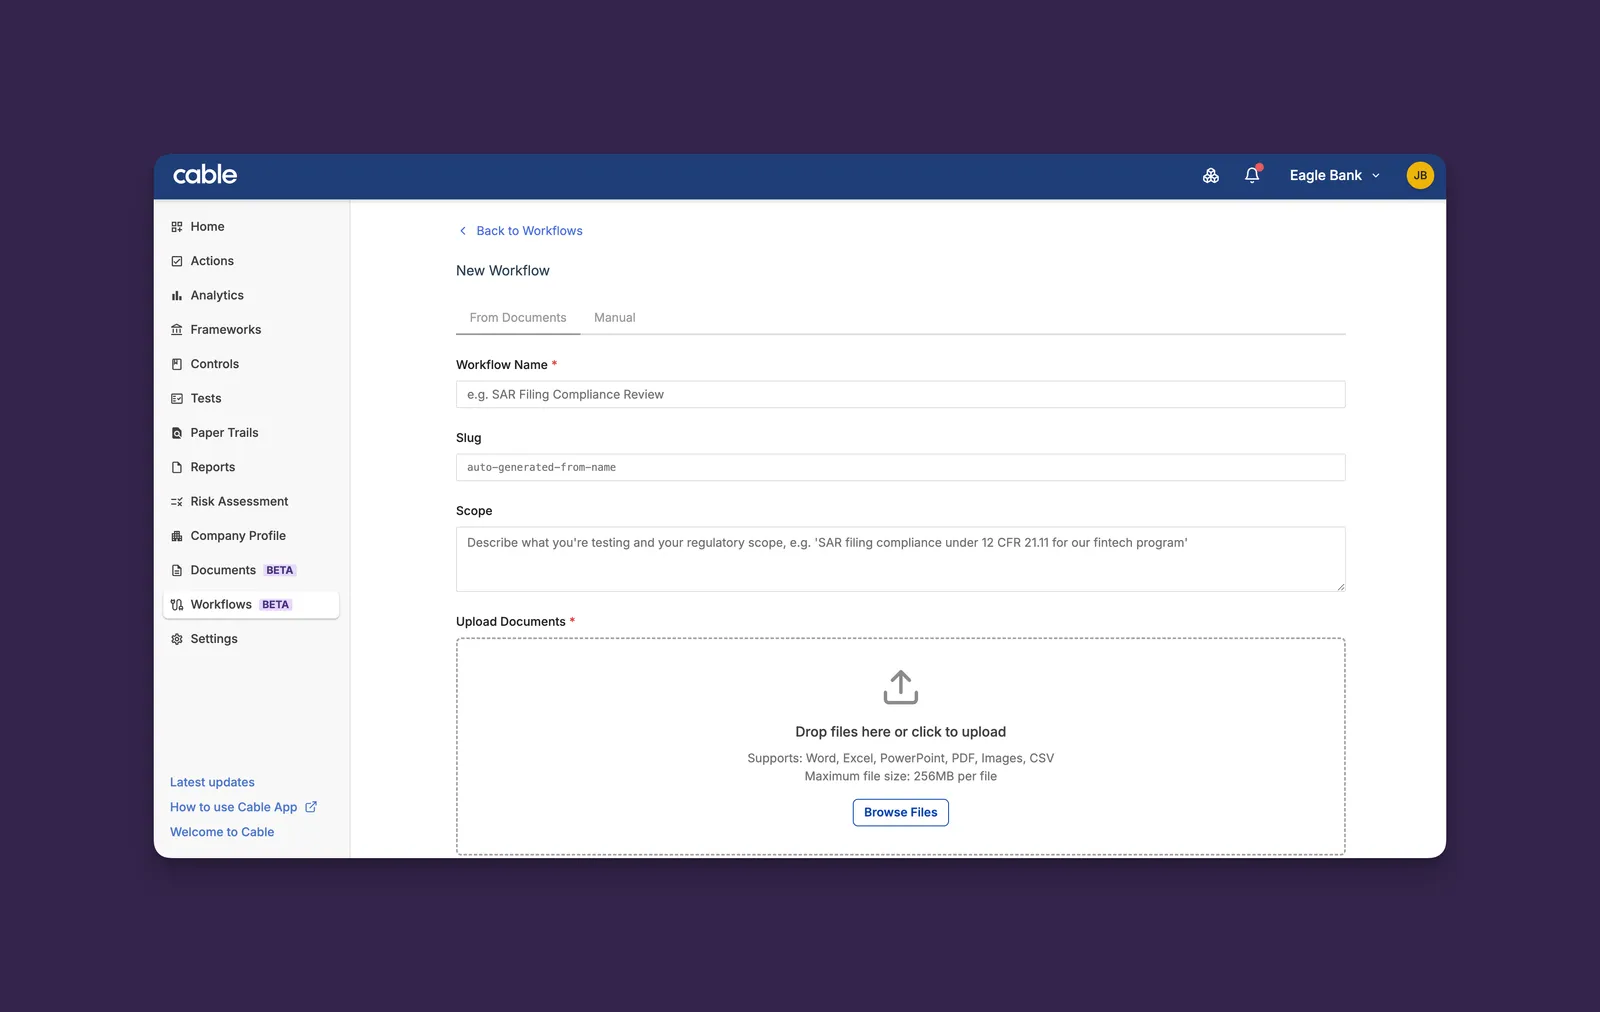This screenshot has height=1012, width=1600.
Task: Click the New Workflow heading
Action: pyautogui.click(x=503, y=271)
